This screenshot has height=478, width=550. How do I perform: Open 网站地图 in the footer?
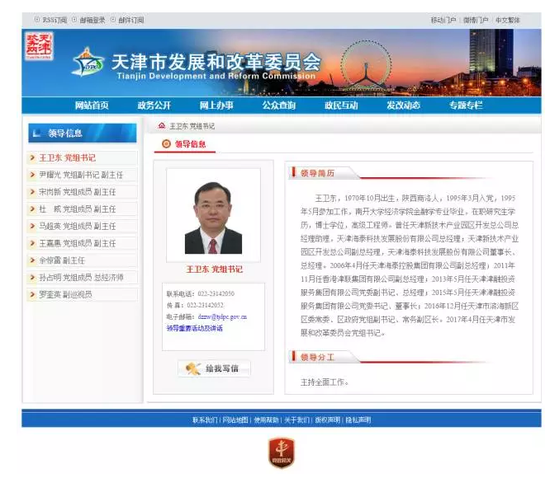pyautogui.click(x=235, y=420)
